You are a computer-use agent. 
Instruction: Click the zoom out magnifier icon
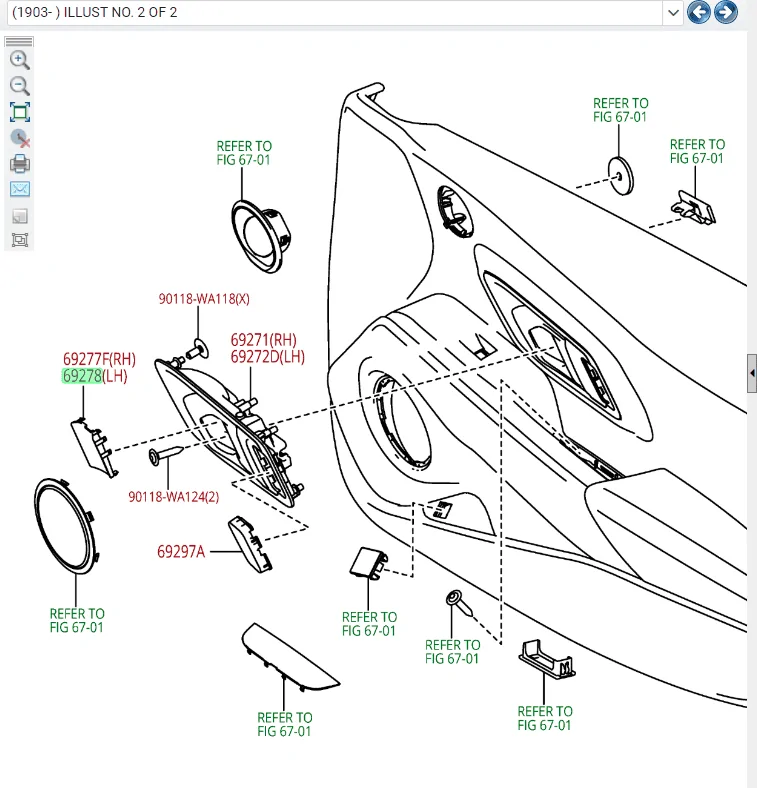tap(20, 86)
